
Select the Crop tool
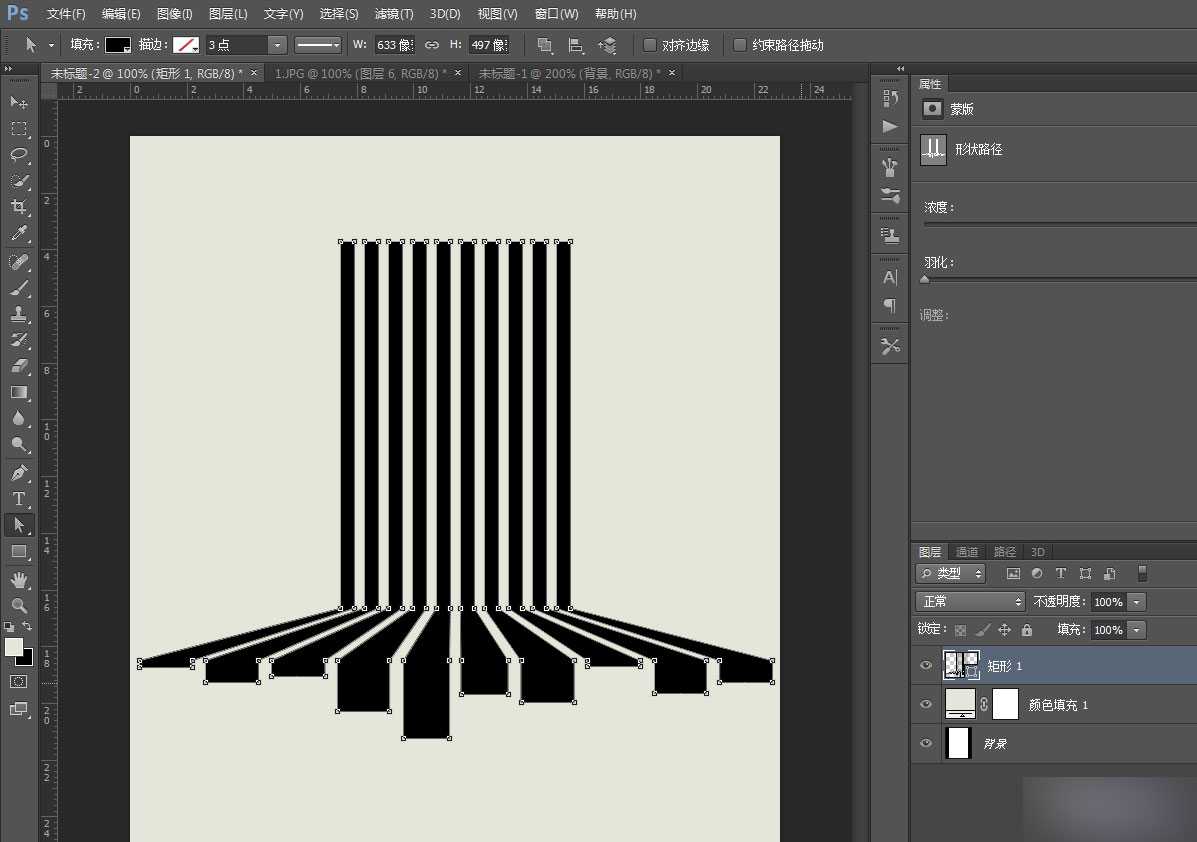click(19, 207)
